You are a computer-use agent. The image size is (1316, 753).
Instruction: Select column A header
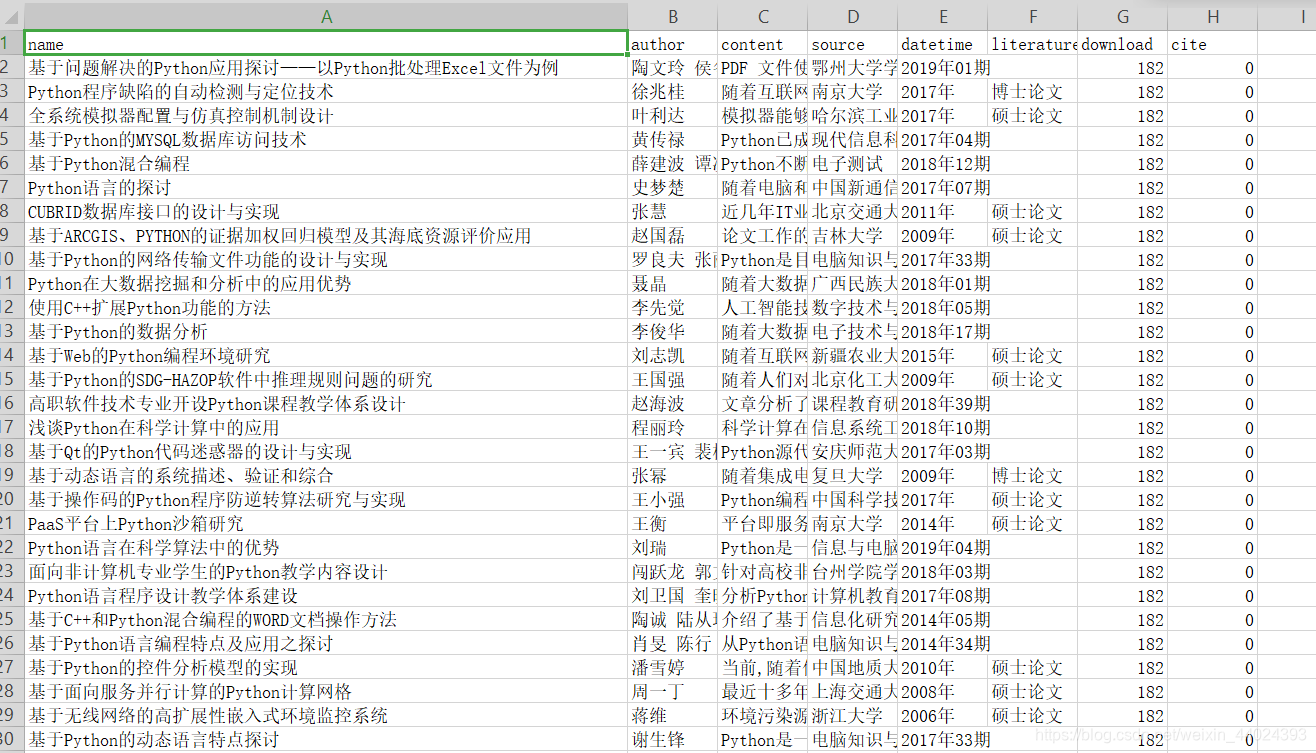[326, 17]
